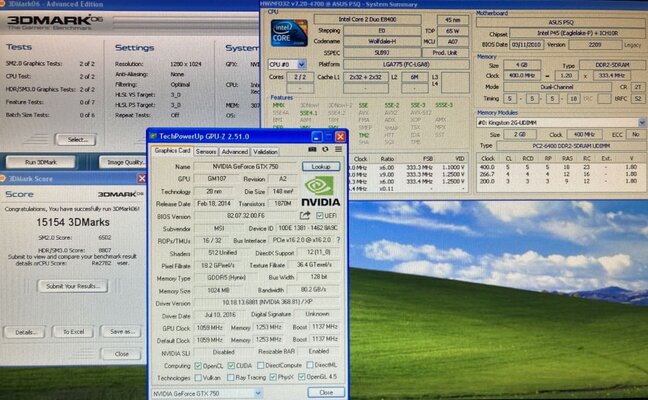648x400 pixels.
Task: Click Details... button
Action: (25, 332)
